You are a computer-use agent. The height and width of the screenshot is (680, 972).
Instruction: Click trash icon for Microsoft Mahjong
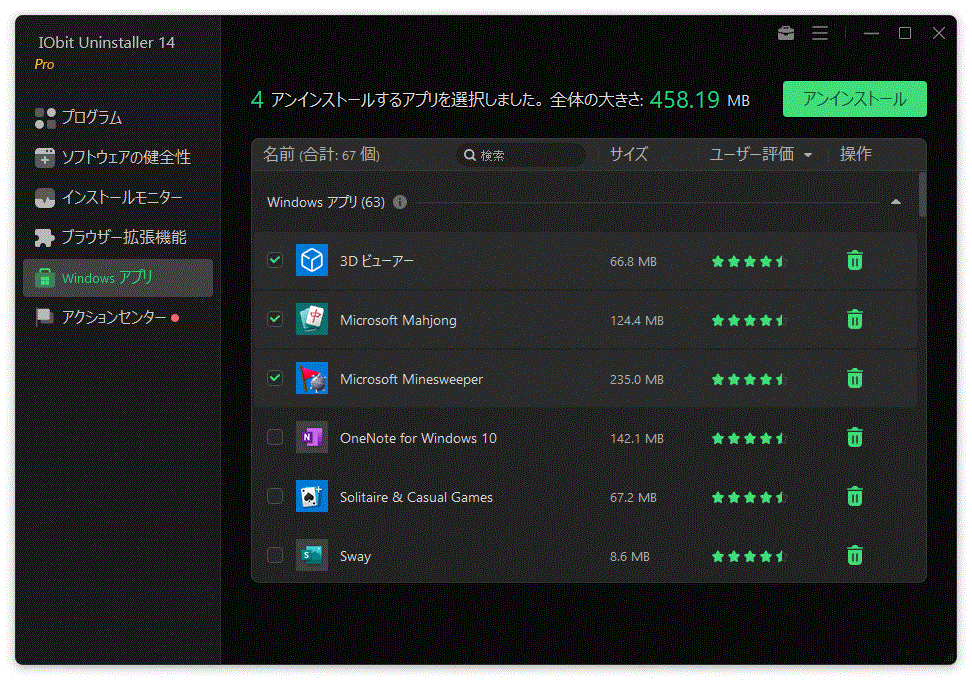[854, 319]
